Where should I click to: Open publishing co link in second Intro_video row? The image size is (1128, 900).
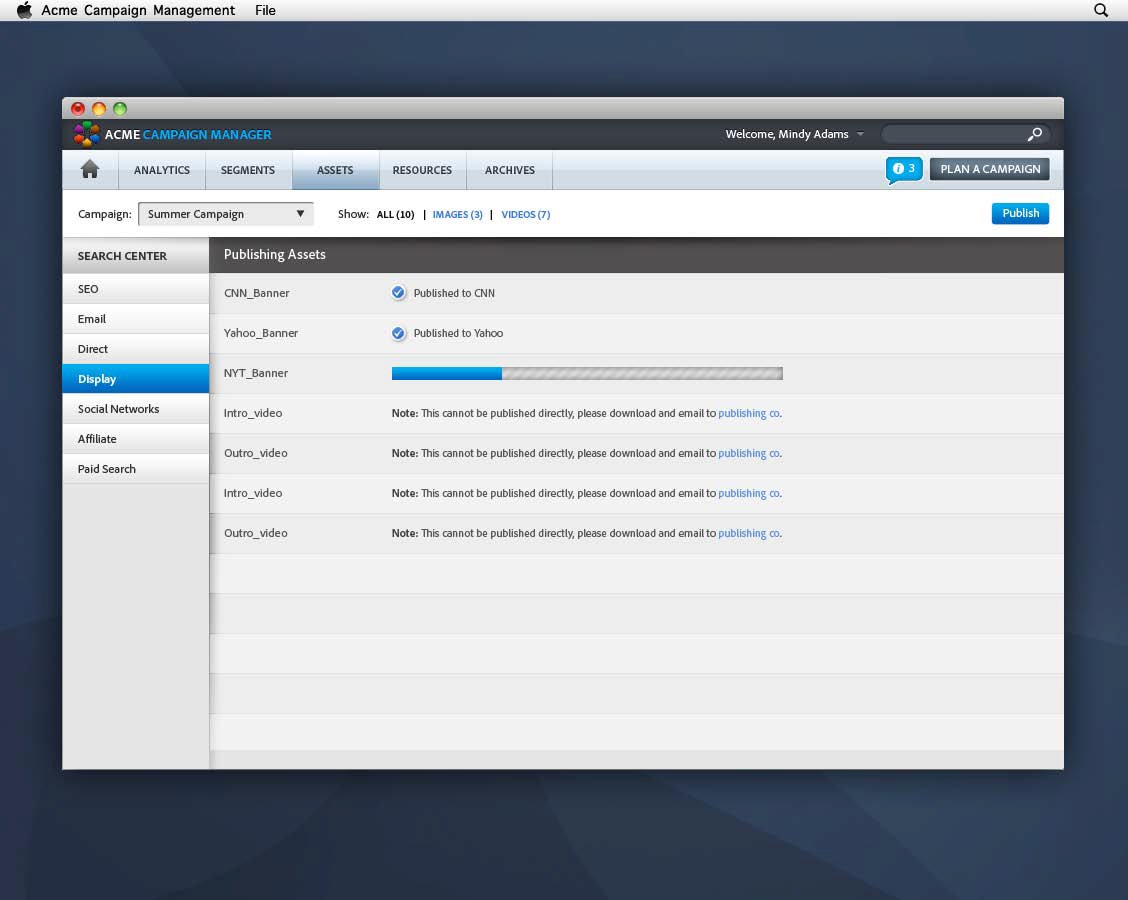749,494
